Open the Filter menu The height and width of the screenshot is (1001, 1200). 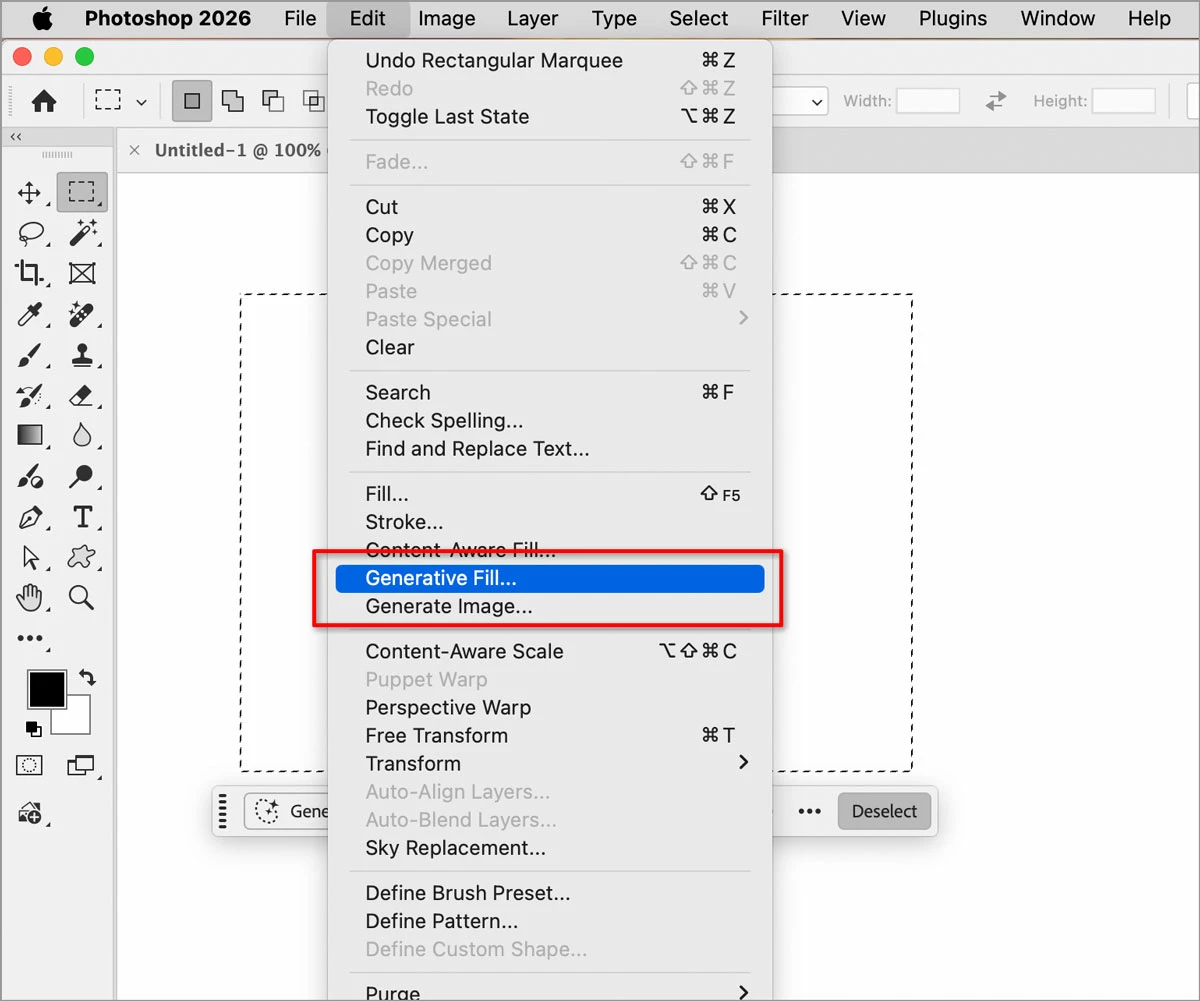click(785, 18)
